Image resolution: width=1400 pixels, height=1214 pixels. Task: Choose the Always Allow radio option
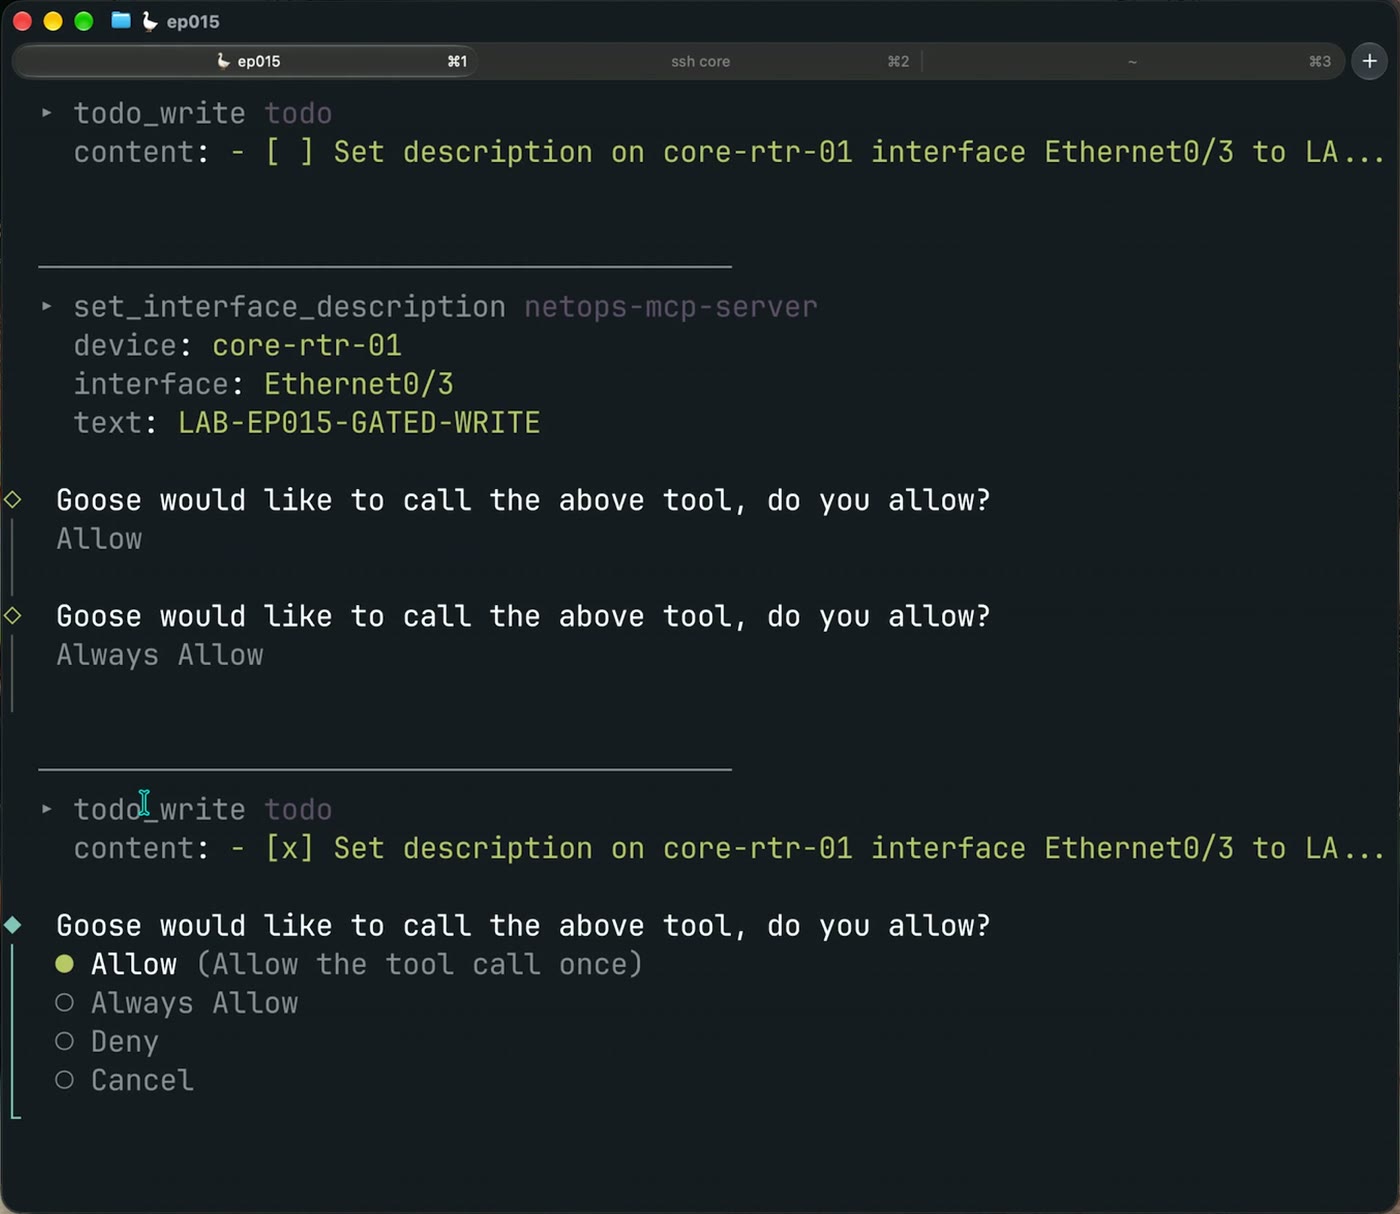(x=64, y=1003)
